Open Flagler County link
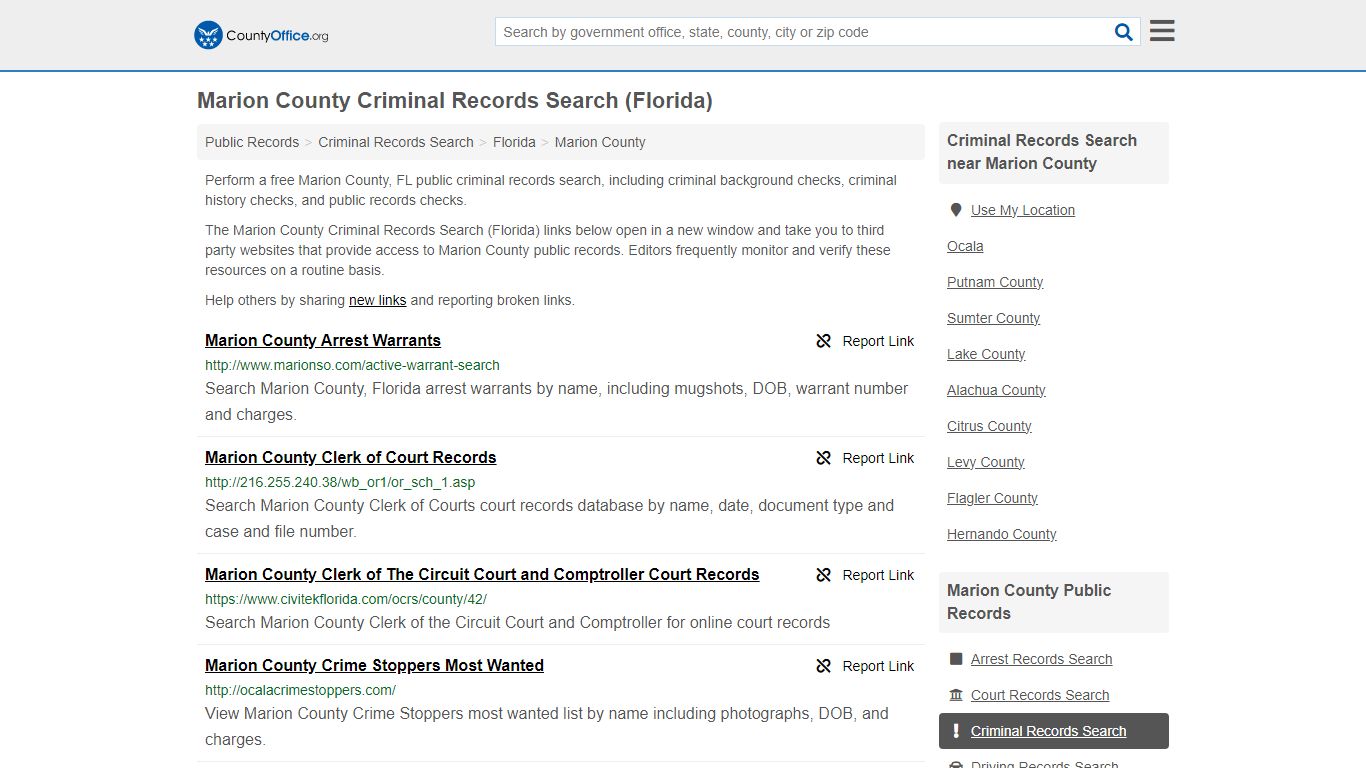 pos(992,498)
